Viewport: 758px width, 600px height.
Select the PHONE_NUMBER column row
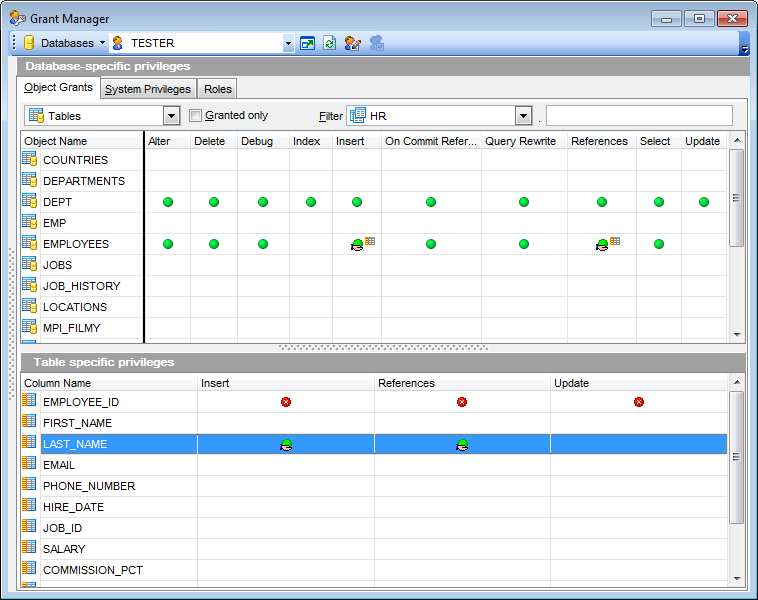[374, 486]
